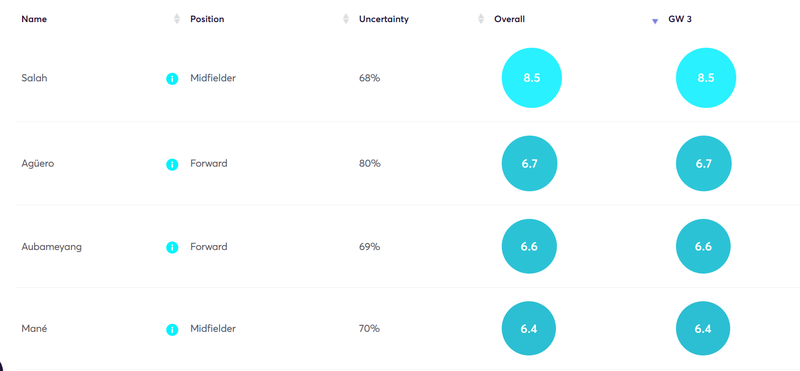Select Salah's GW 3 score circle
The width and height of the screenshot is (800, 371).
(706, 78)
